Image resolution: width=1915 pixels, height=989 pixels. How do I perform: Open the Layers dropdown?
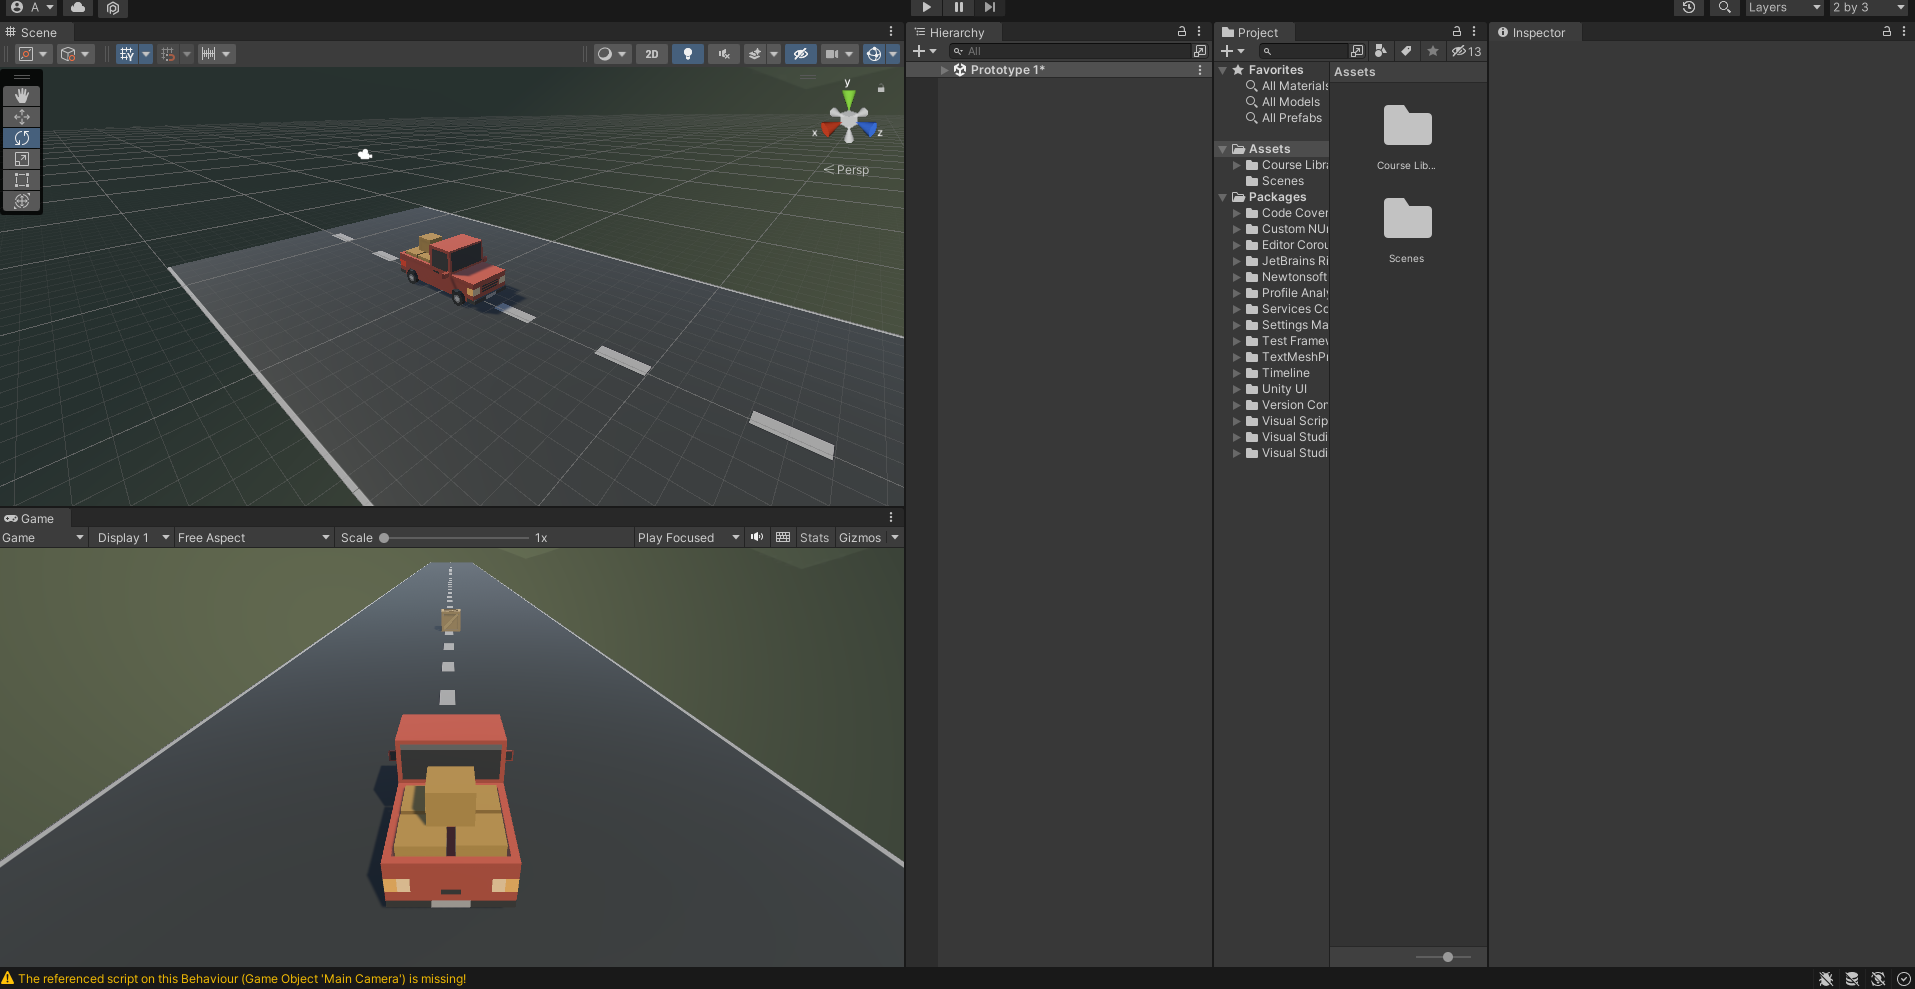tap(1784, 8)
